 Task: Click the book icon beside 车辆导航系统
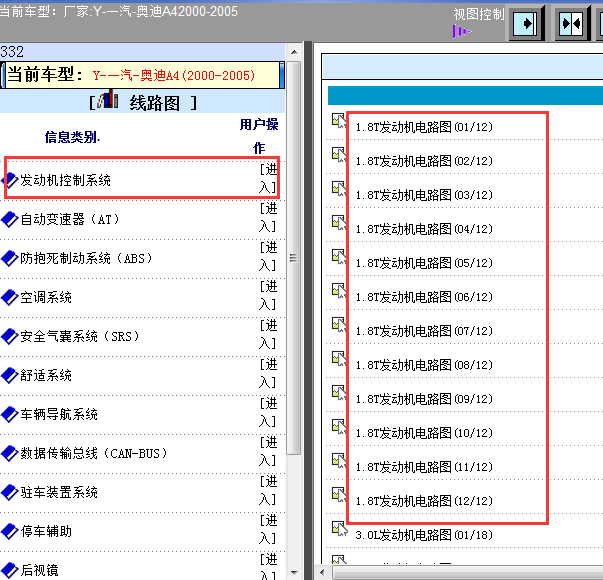pyautogui.click(x=10, y=414)
